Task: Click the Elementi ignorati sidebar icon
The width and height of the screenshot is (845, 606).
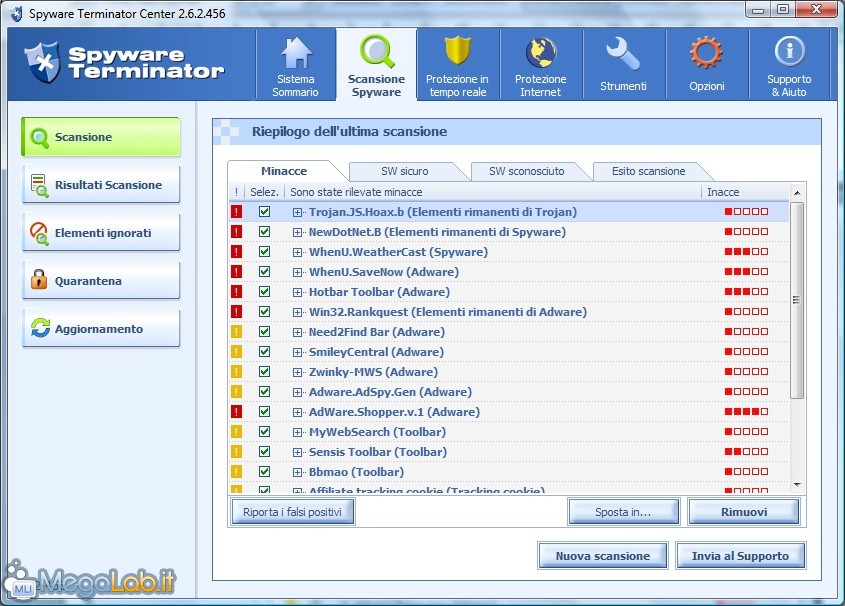Action: (x=39, y=233)
